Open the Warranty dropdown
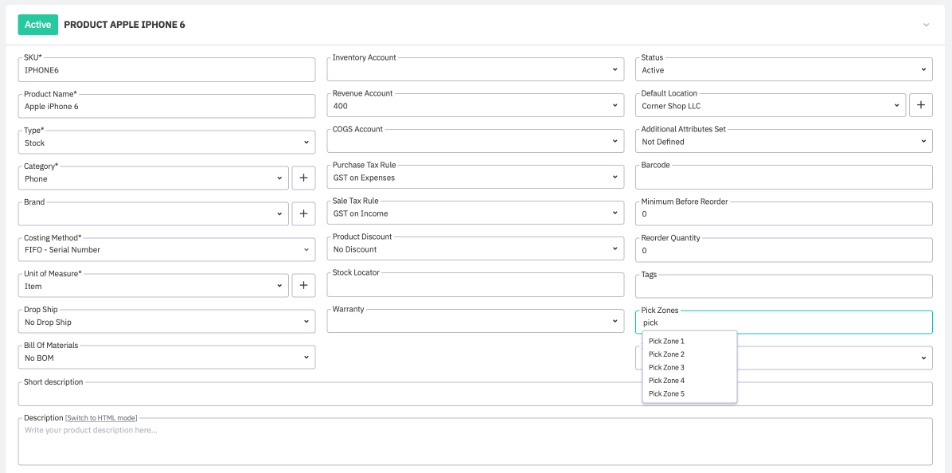 (x=475, y=322)
